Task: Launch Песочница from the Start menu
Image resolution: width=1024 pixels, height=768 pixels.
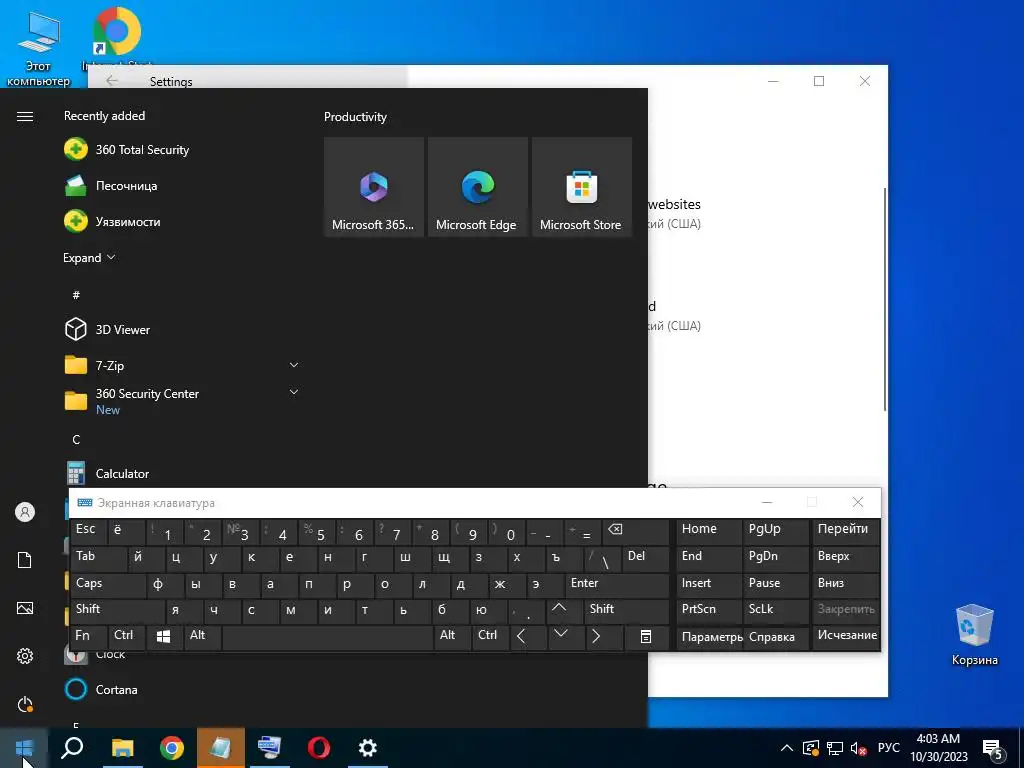Action: coord(183,185)
